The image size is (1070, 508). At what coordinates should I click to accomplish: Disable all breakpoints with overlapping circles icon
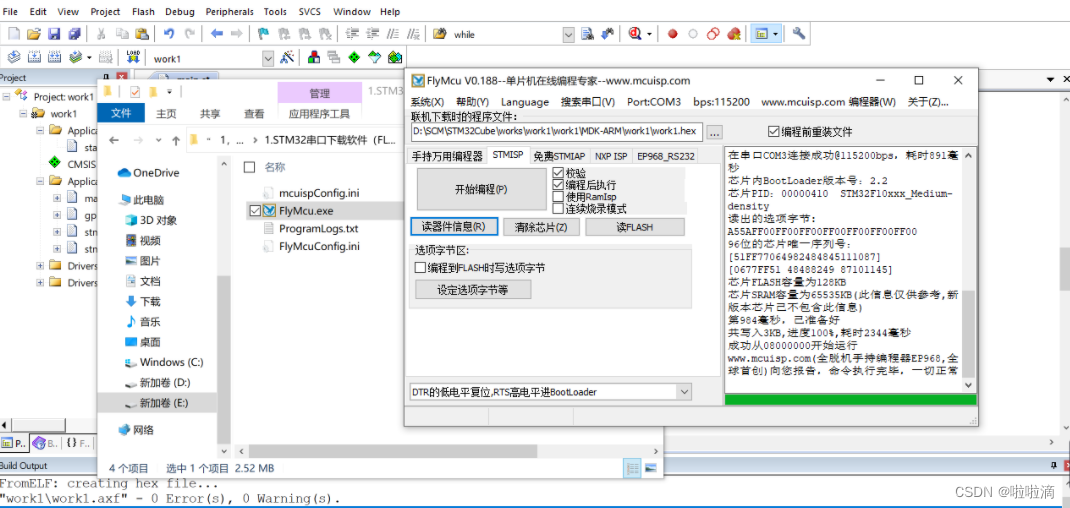pyautogui.click(x=713, y=33)
